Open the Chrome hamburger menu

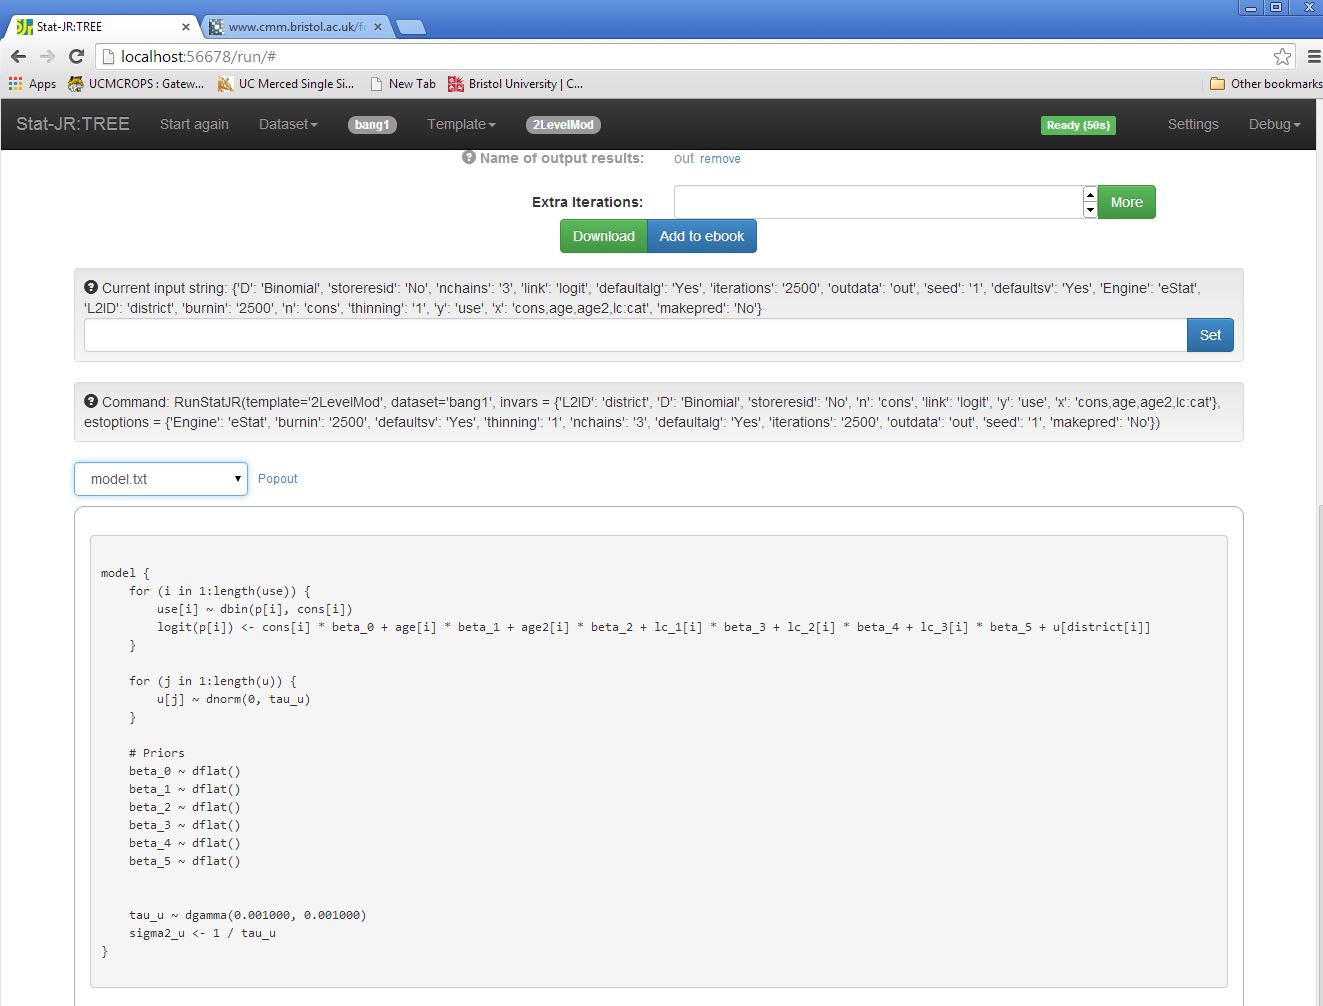coord(1313,57)
